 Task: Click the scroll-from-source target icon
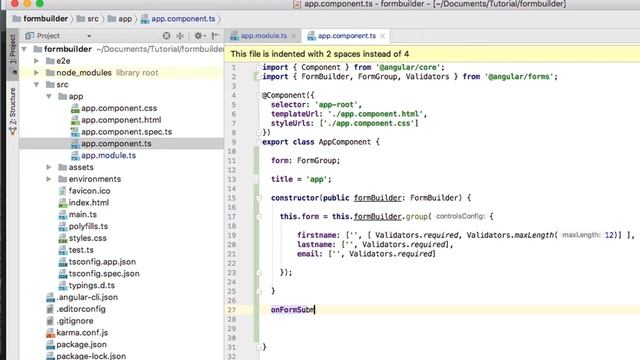click(x=167, y=36)
